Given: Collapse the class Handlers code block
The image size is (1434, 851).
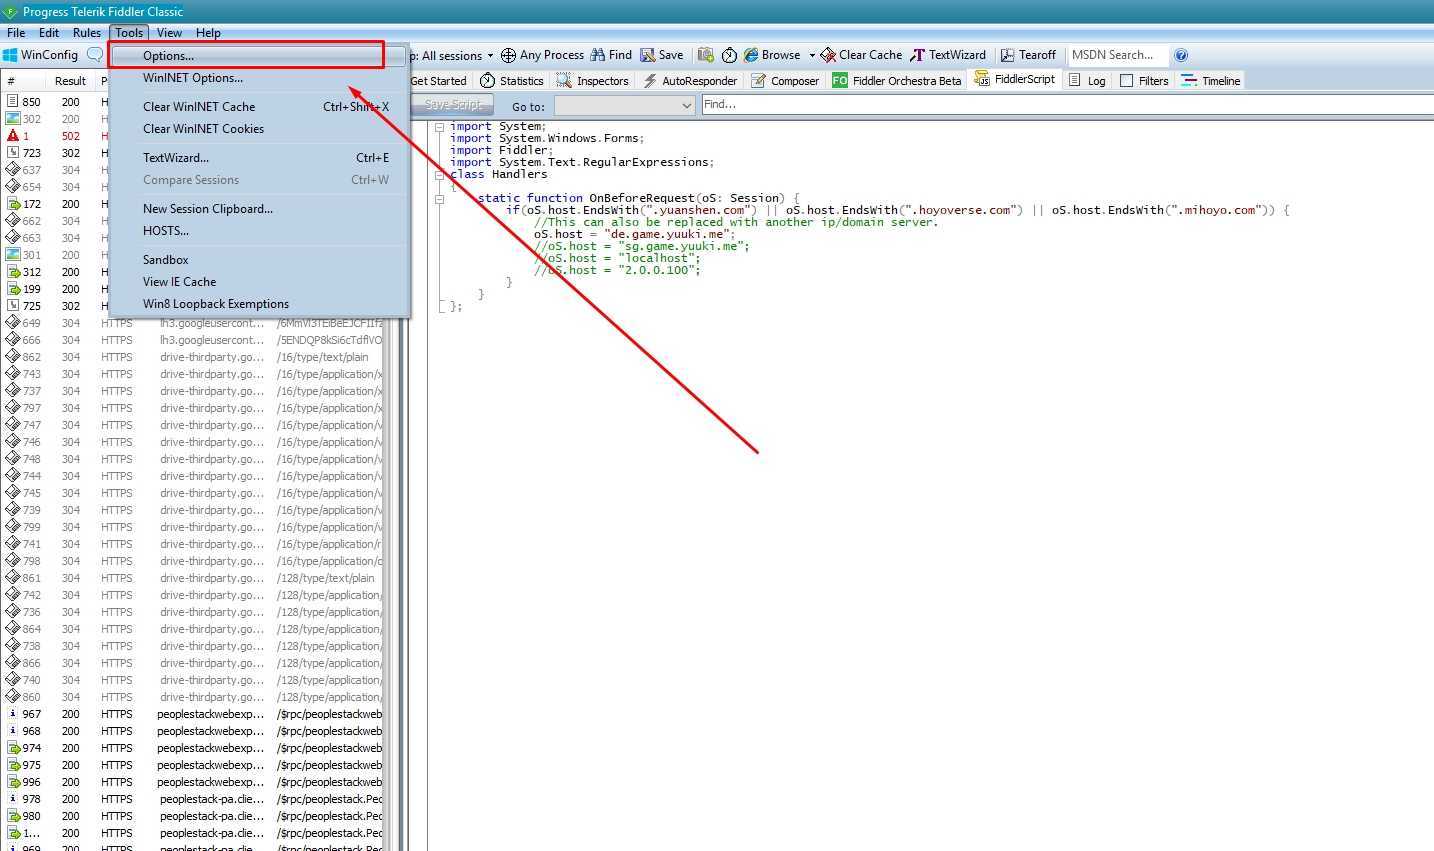Looking at the screenshot, I should coord(439,175).
